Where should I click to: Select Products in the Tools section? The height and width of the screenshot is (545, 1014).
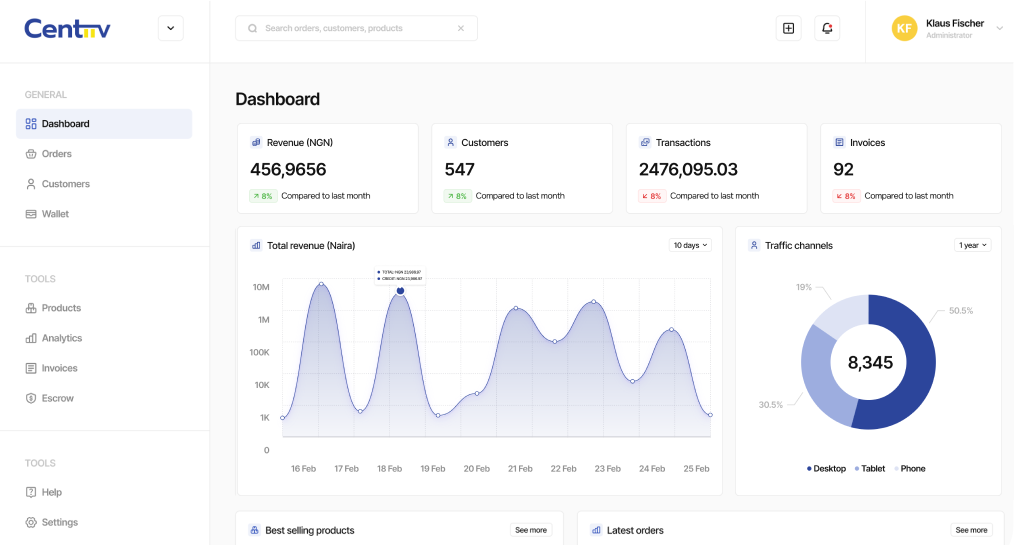pyautogui.click(x=61, y=308)
